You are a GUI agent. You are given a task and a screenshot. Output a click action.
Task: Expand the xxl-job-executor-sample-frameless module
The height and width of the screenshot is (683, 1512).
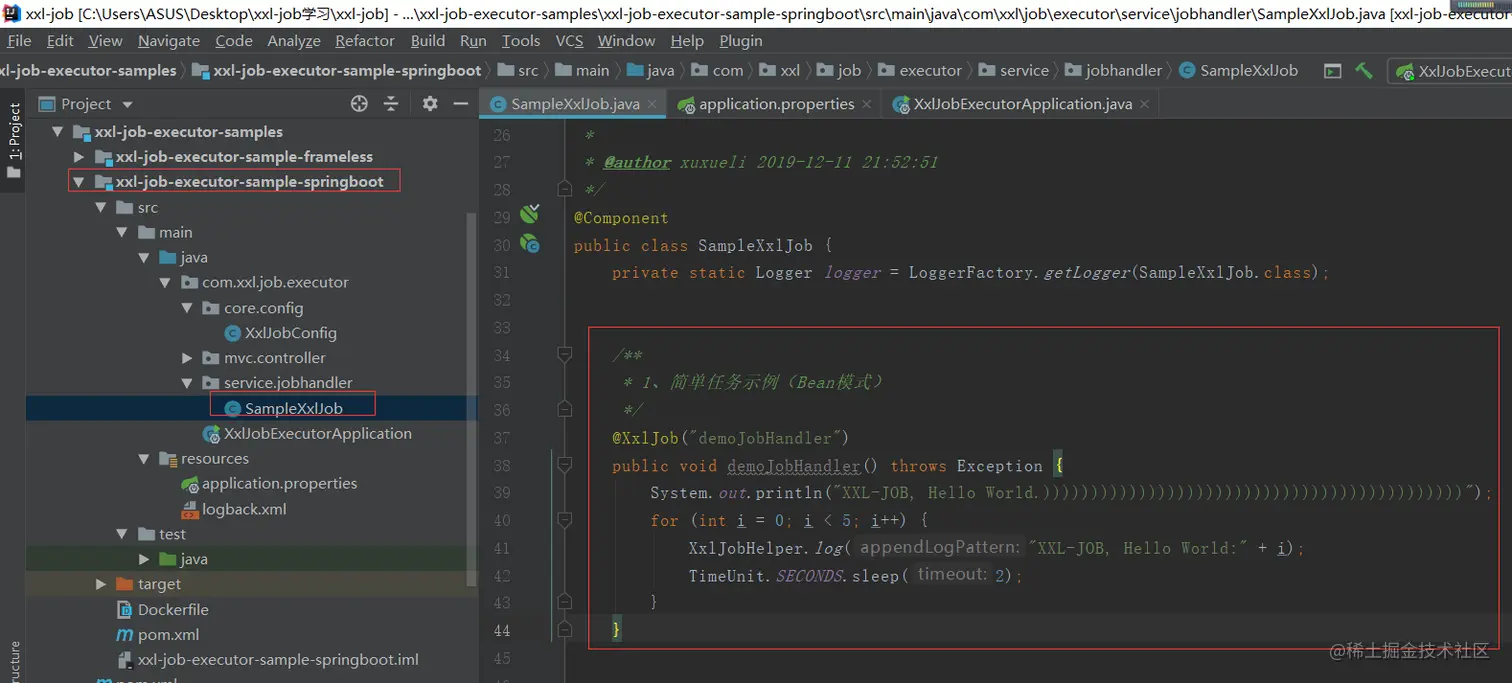coord(79,157)
